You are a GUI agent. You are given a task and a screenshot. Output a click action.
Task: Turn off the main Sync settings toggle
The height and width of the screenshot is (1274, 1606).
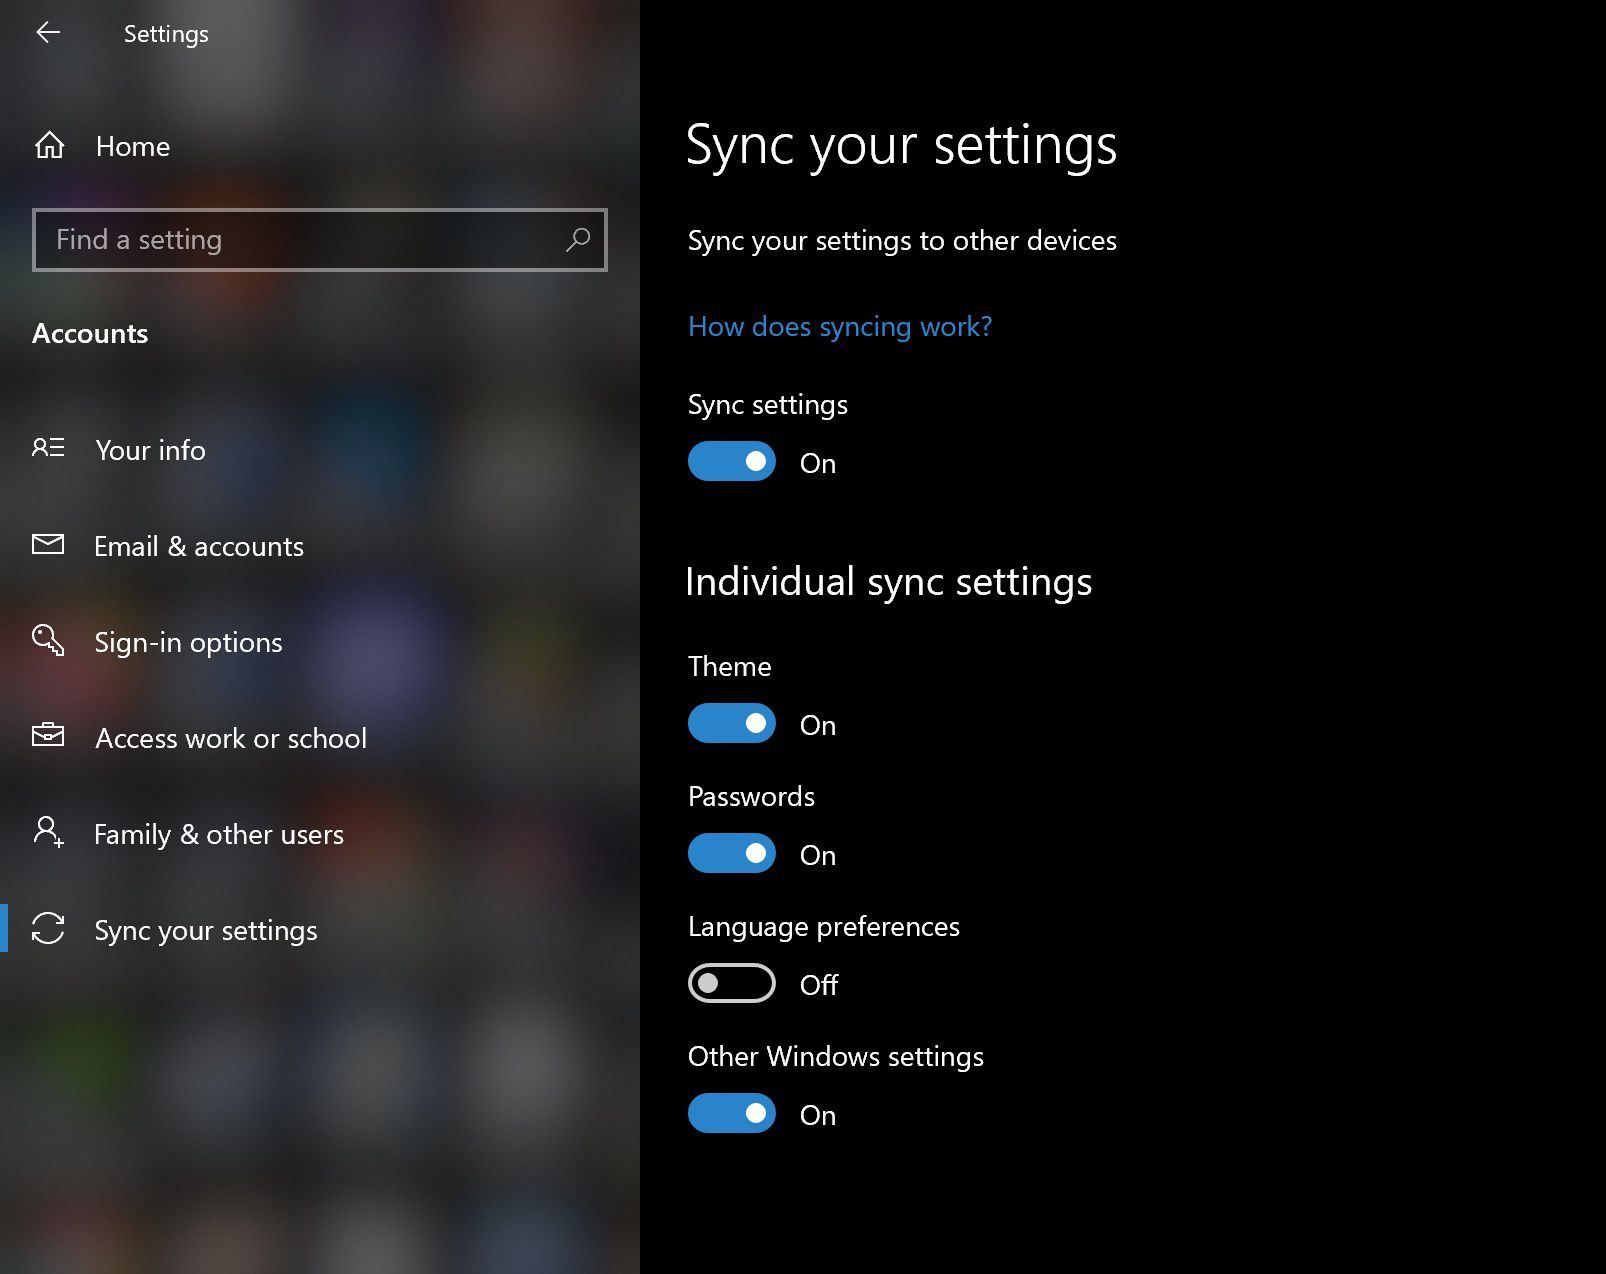tap(732, 462)
